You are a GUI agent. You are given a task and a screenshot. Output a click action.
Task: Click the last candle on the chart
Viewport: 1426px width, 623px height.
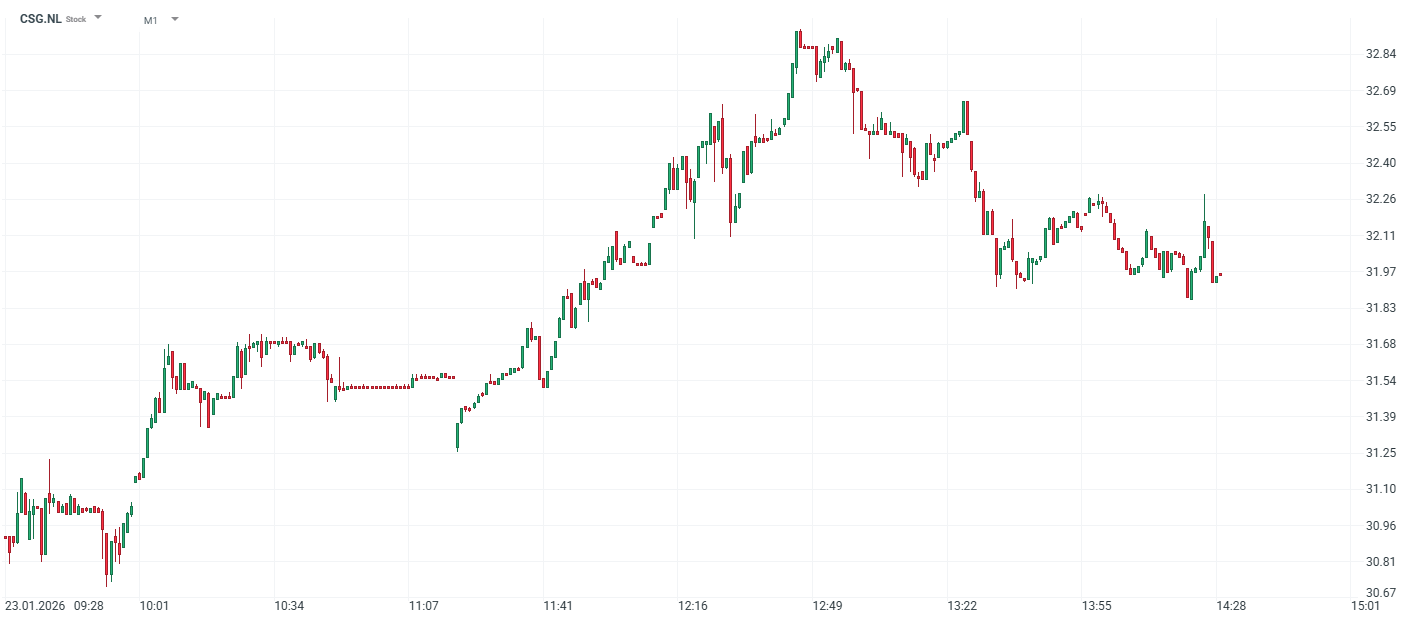(x=1220, y=274)
